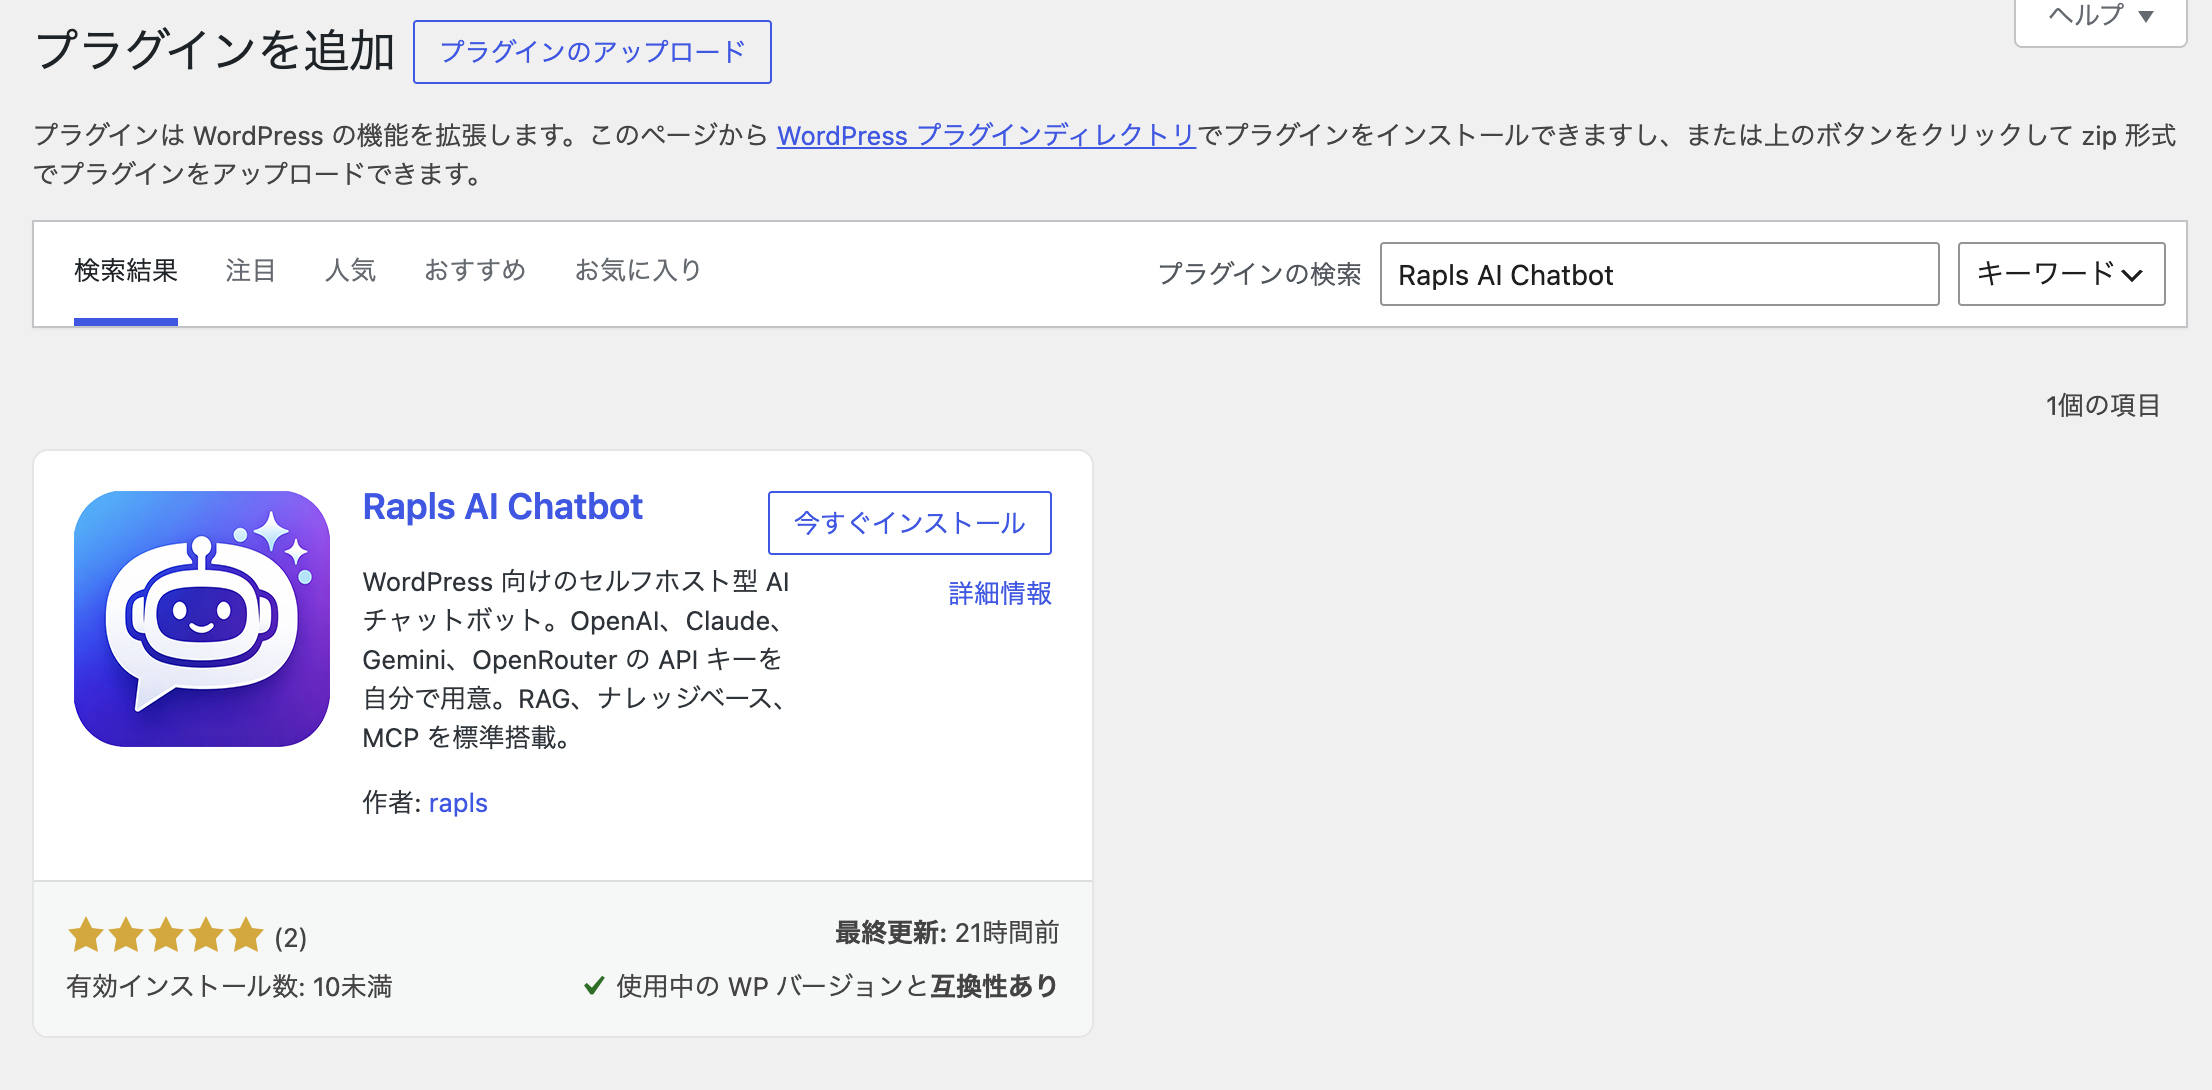
Task: Select the 検索結果 tab
Action: (x=126, y=271)
